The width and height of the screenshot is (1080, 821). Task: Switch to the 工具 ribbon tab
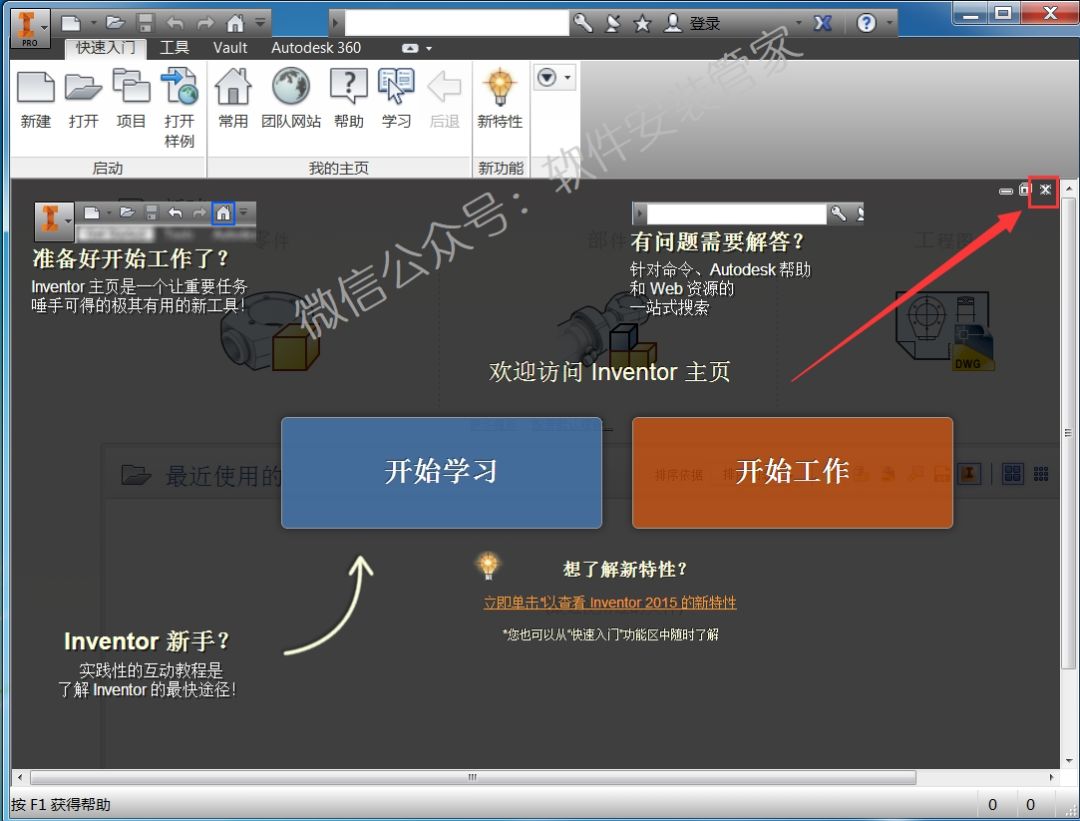(175, 48)
